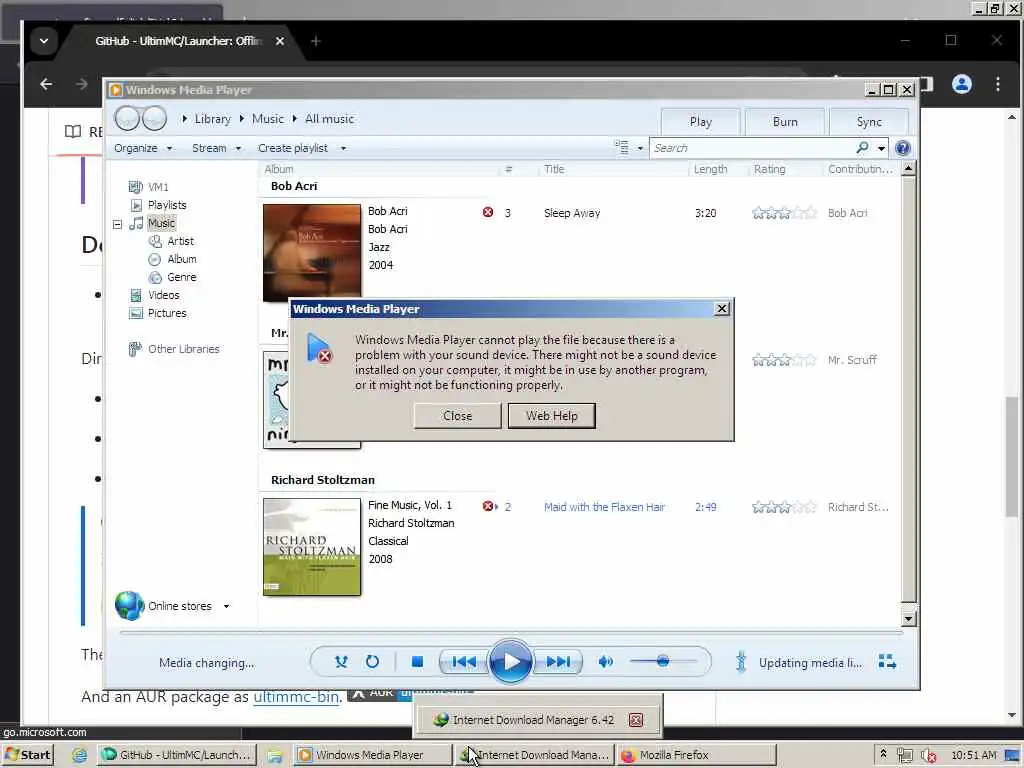1024x768 pixels.
Task: Open the Organize menu
Action: [142, 148]
